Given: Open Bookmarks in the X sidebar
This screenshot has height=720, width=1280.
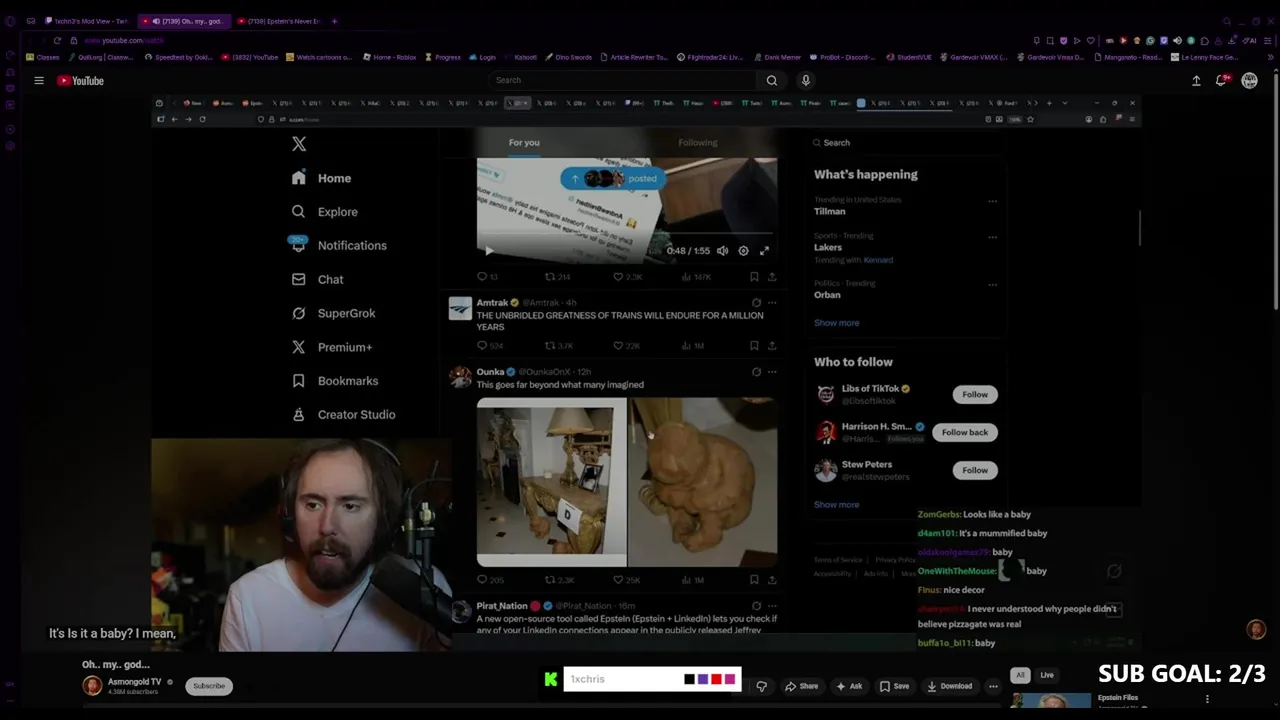Looking at the screenshot, I should (x=334, y=381).
